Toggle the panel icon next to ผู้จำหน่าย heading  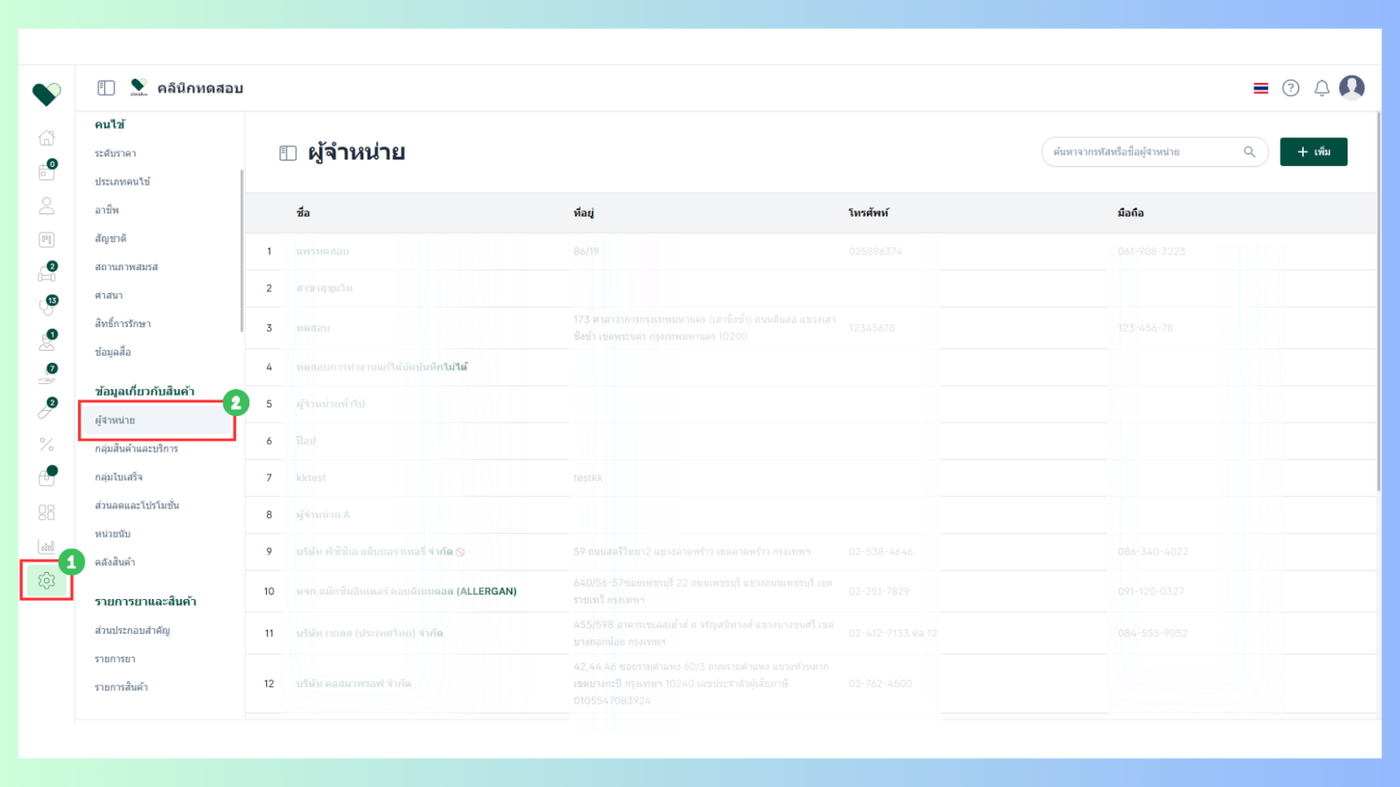click(288, 153)
